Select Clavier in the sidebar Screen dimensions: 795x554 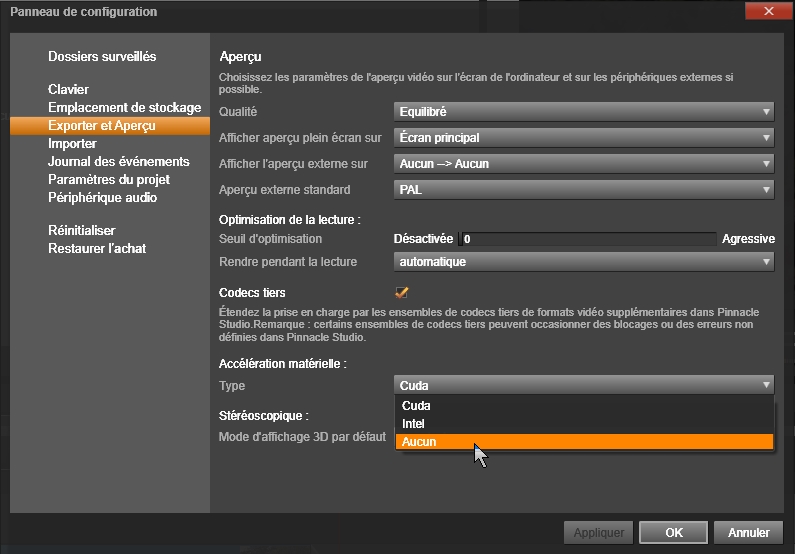coord(68,89)
